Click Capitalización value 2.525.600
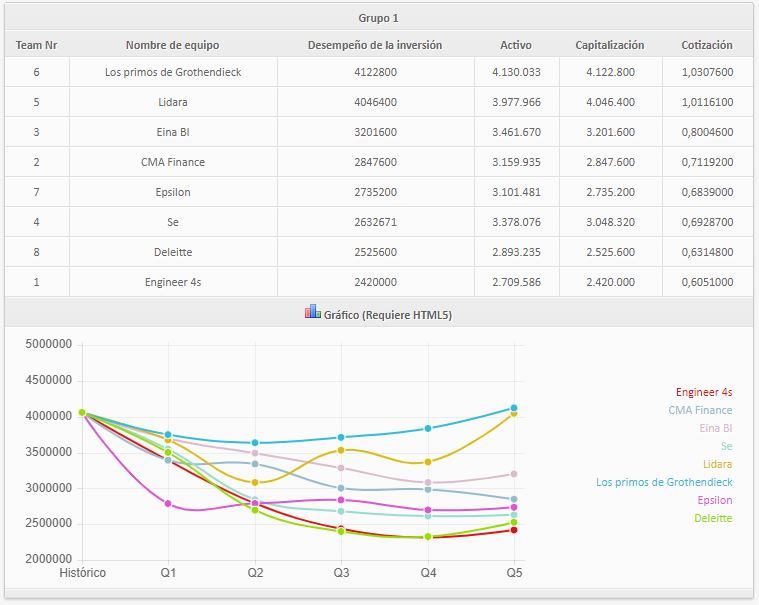The width and height of the screenshot is (759, 605). coord(610,252)
